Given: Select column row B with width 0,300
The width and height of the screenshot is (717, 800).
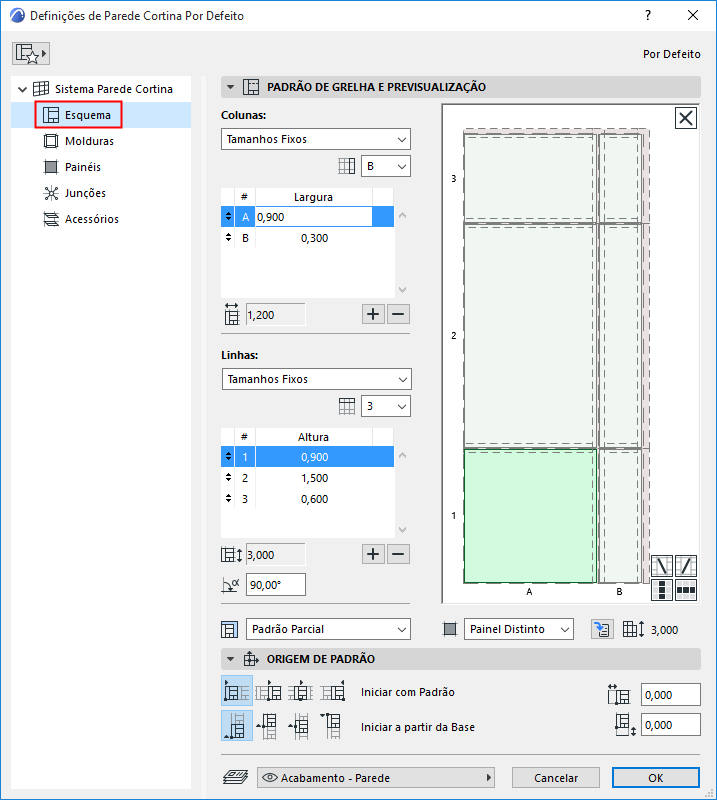Looking at the screenshot, I should (307, 238).
